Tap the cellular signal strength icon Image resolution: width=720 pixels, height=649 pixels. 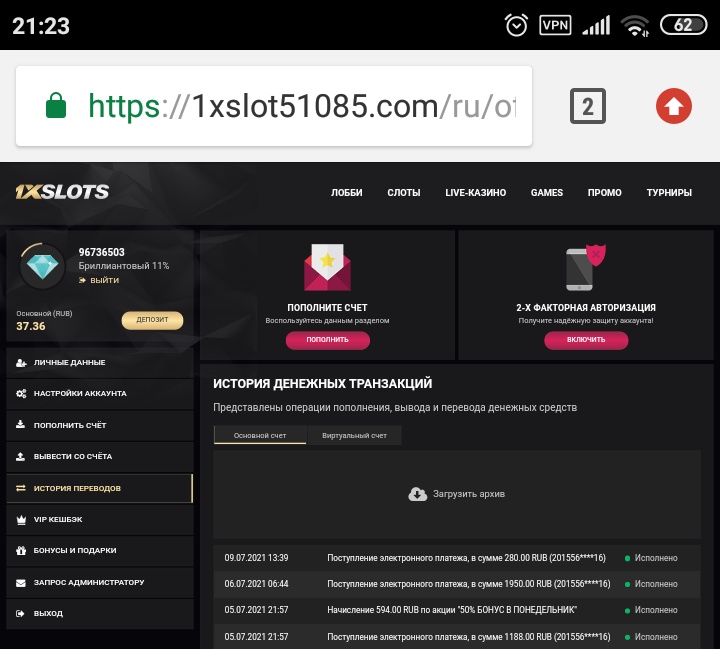coord(596,25)
